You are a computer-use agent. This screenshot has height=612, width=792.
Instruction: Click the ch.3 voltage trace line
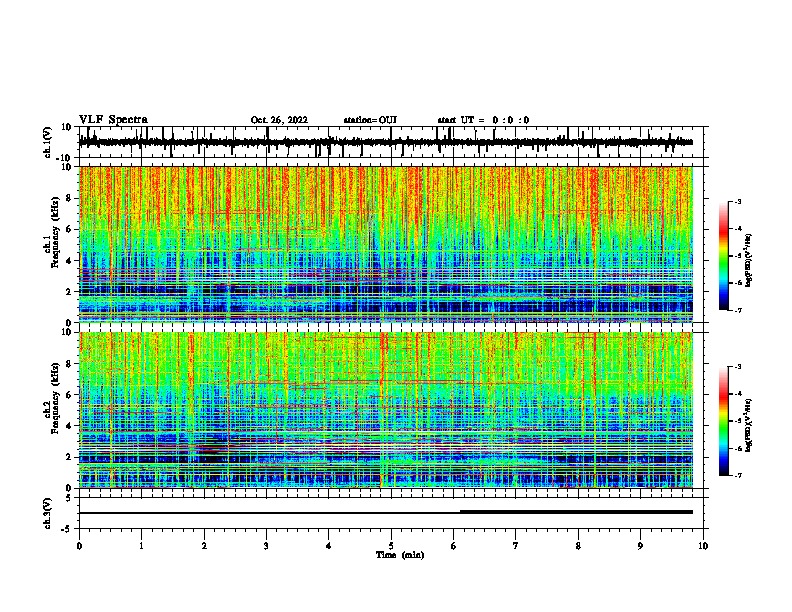click(386, 513)
